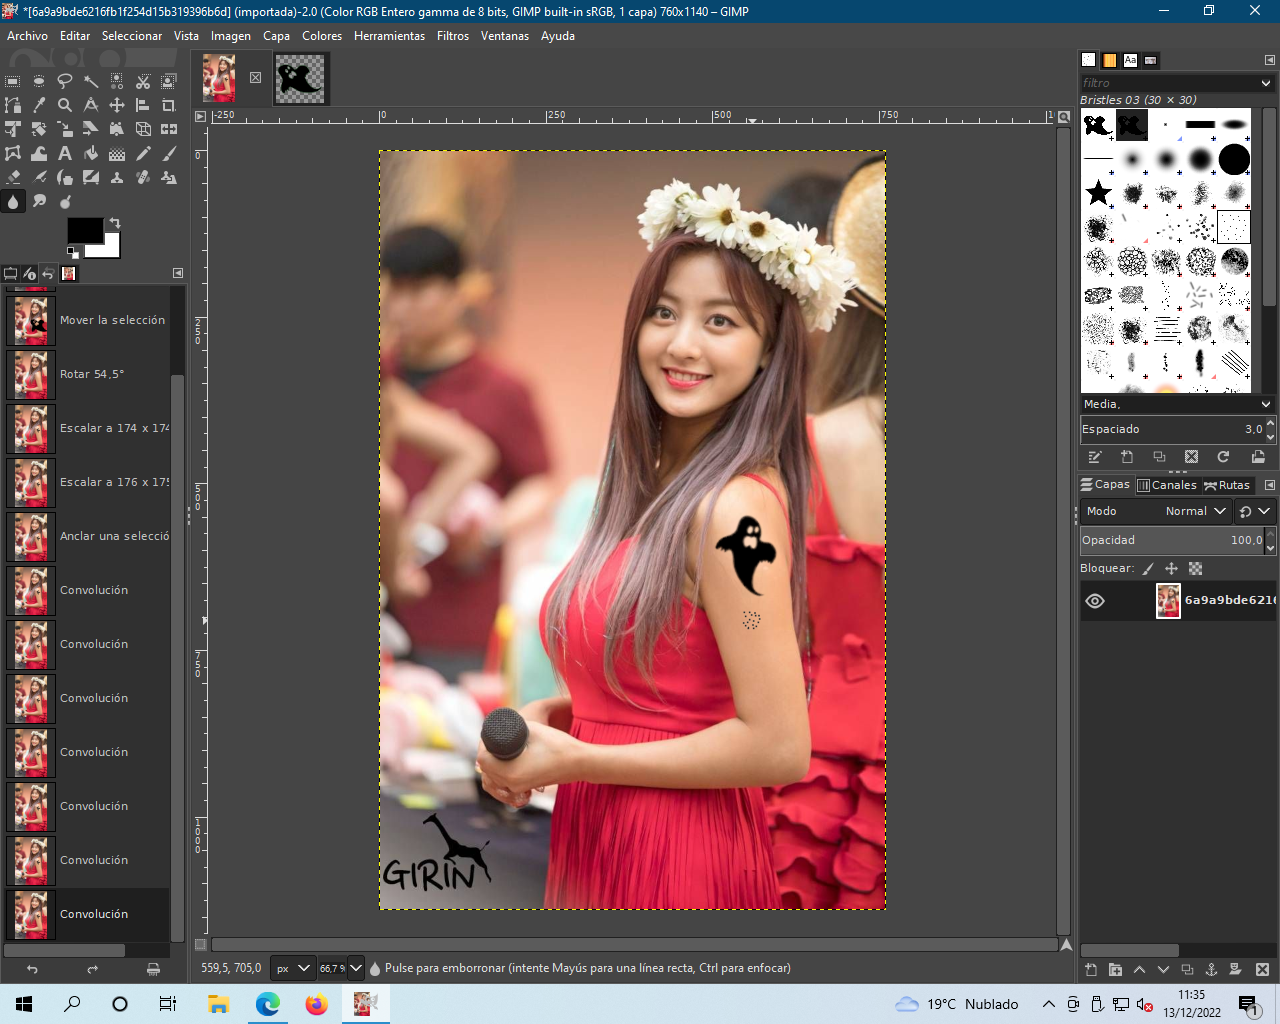Select the Zoom magnifier tool
The height and width of the screenshot is (1024, 1280).
(x=65, y=105)
